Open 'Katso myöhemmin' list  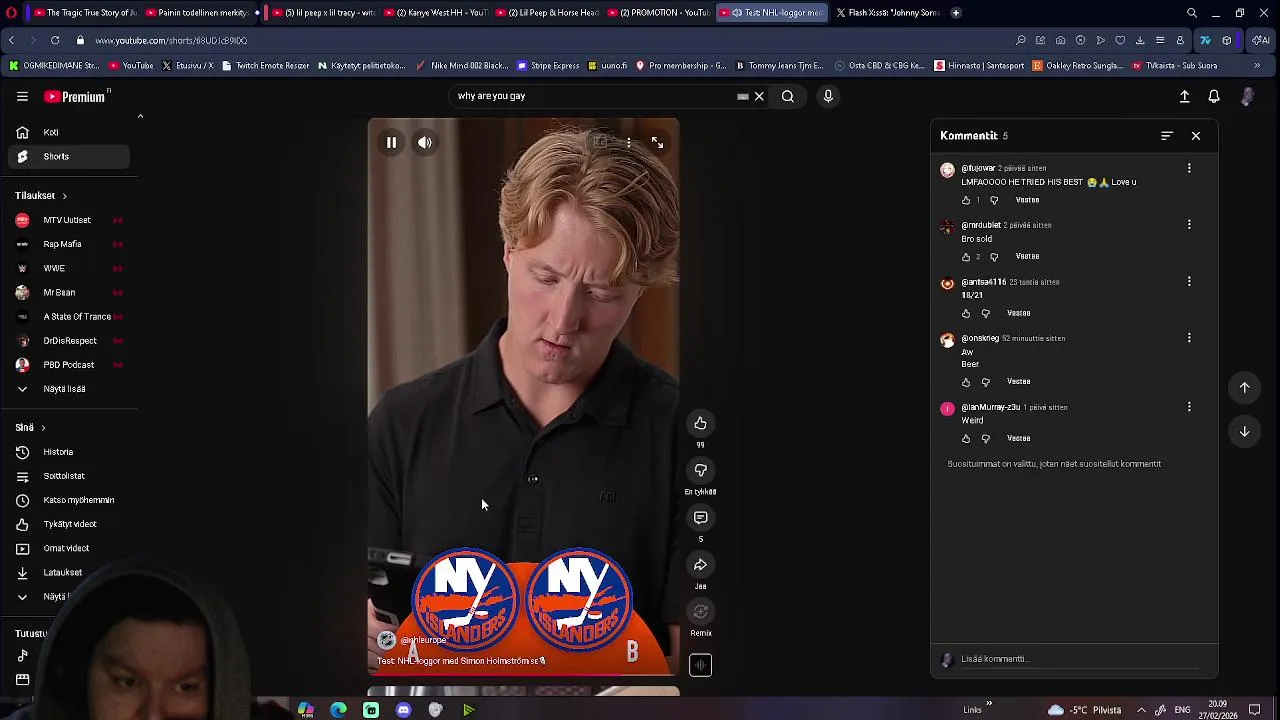tap(68, 500)
